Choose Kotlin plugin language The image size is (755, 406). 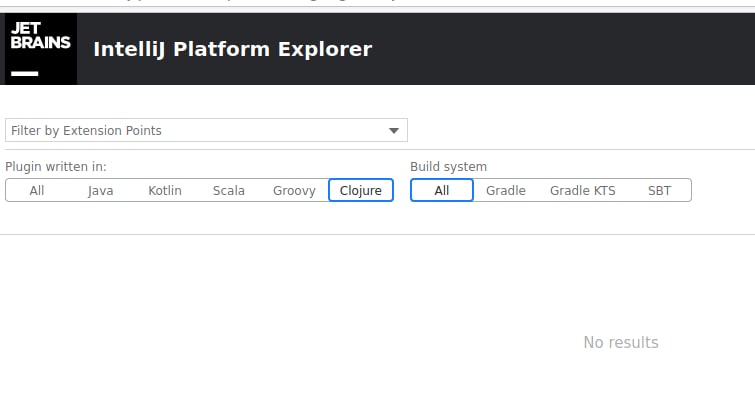[165, 190]
